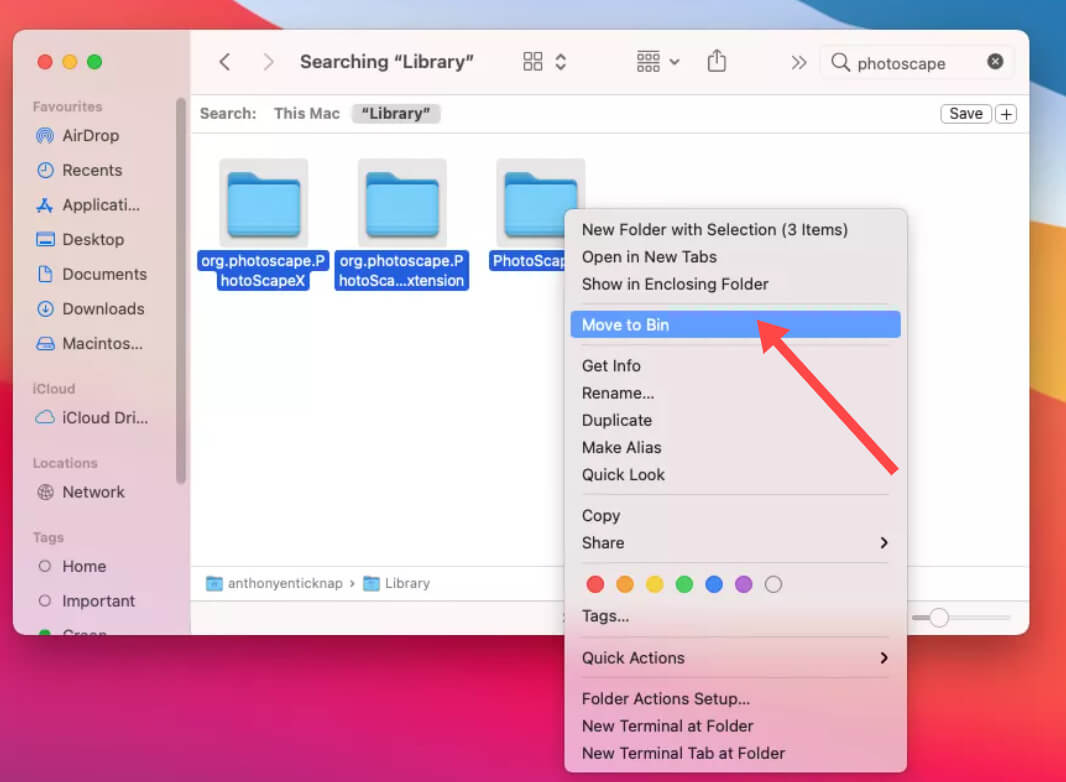The image size is (1066, 782).
Task: Choose Open in New Tabs
Action: click(x=736, y=256)
